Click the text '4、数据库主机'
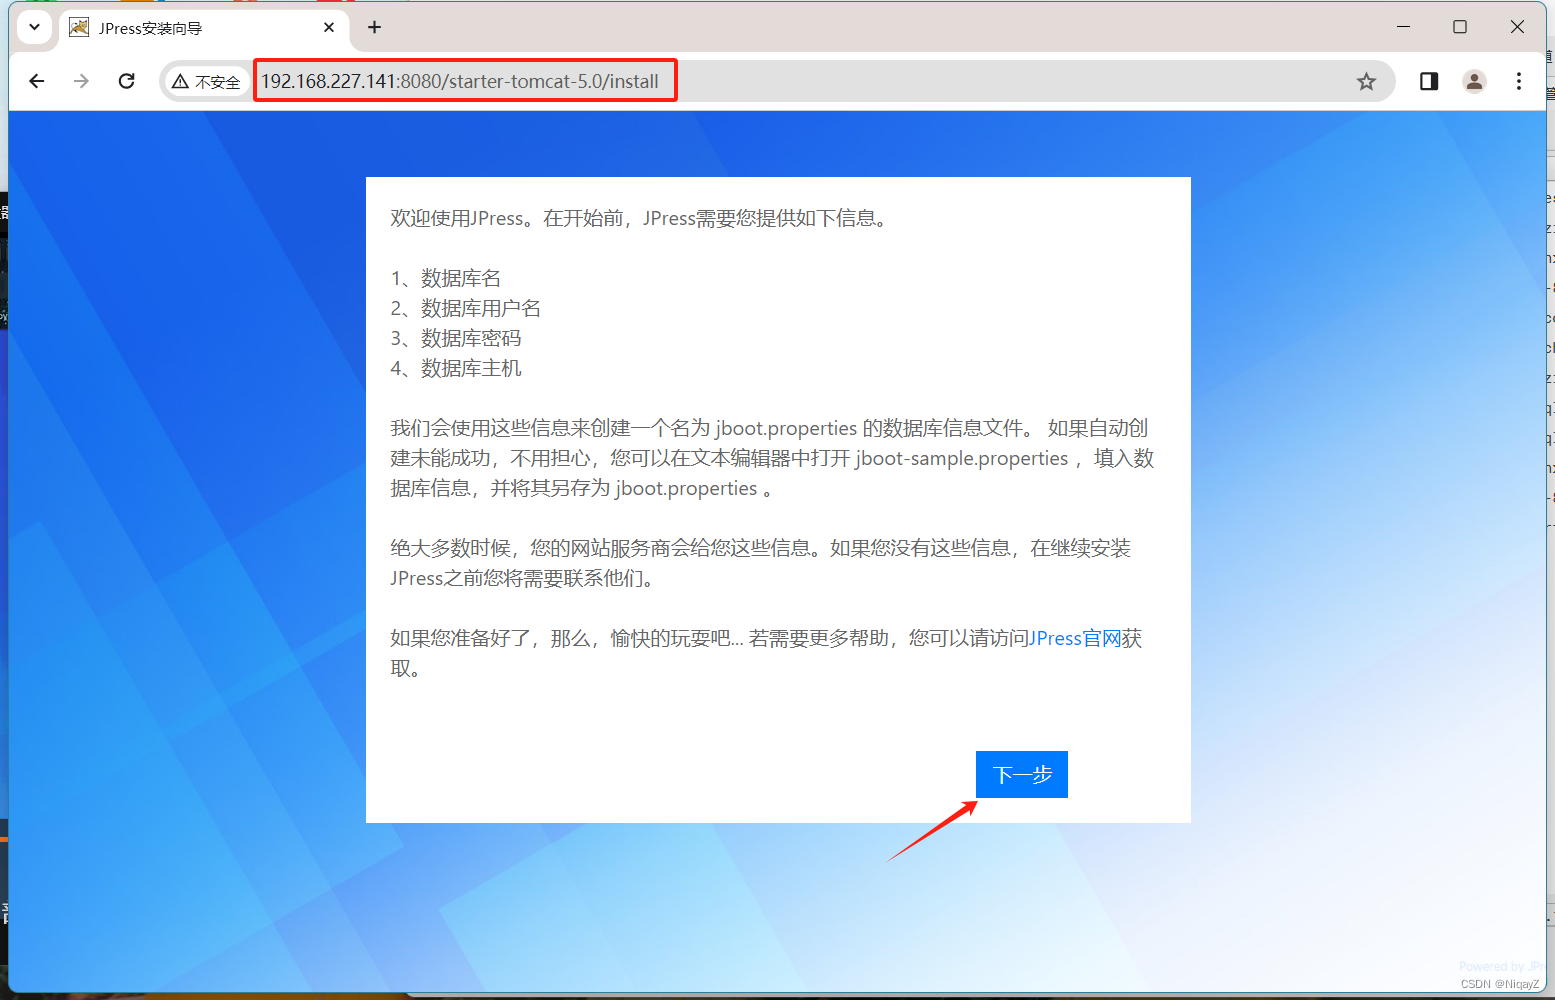1555x1000 pixels. (x=456, y=368)
